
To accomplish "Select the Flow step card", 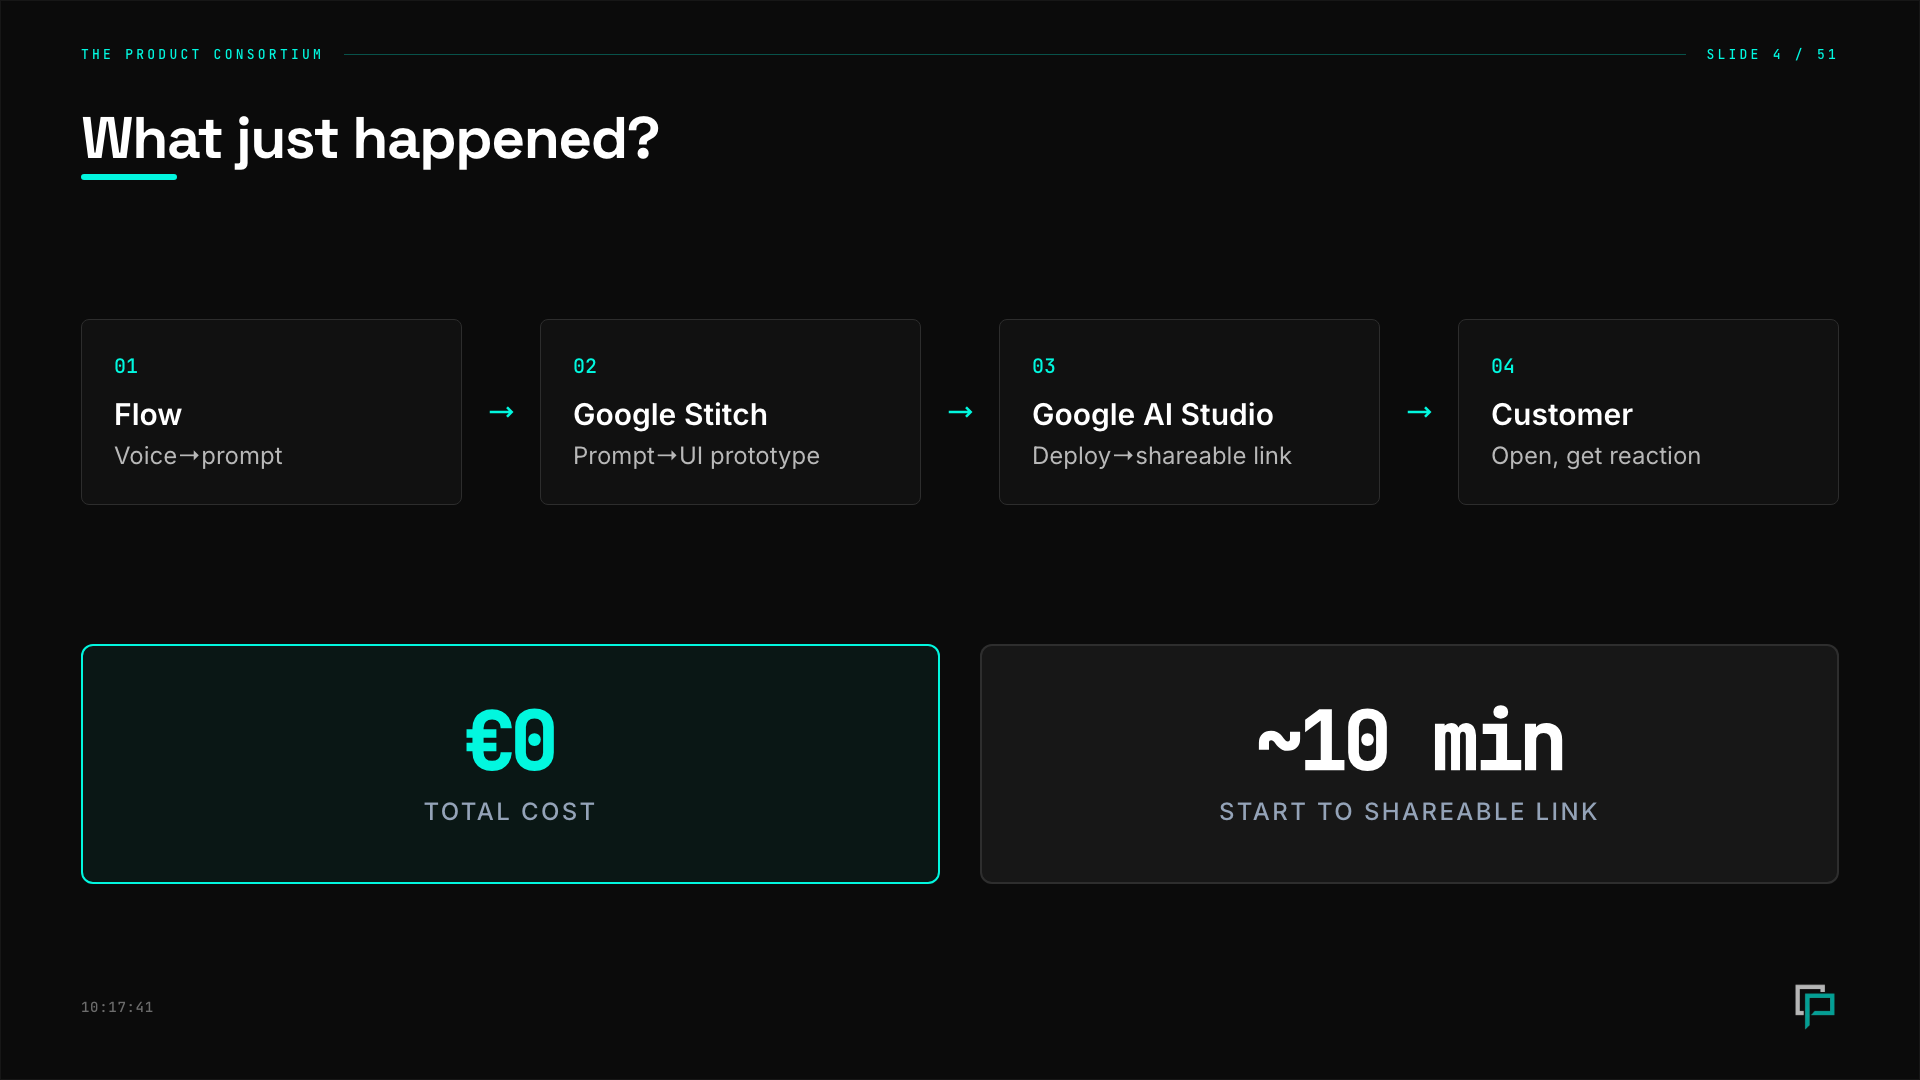I will [x=271, y=412].
